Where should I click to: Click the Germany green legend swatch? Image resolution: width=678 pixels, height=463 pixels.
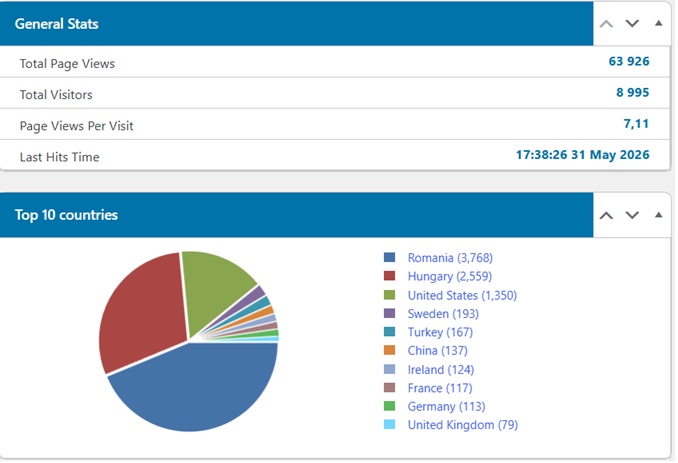click(391, 408)
